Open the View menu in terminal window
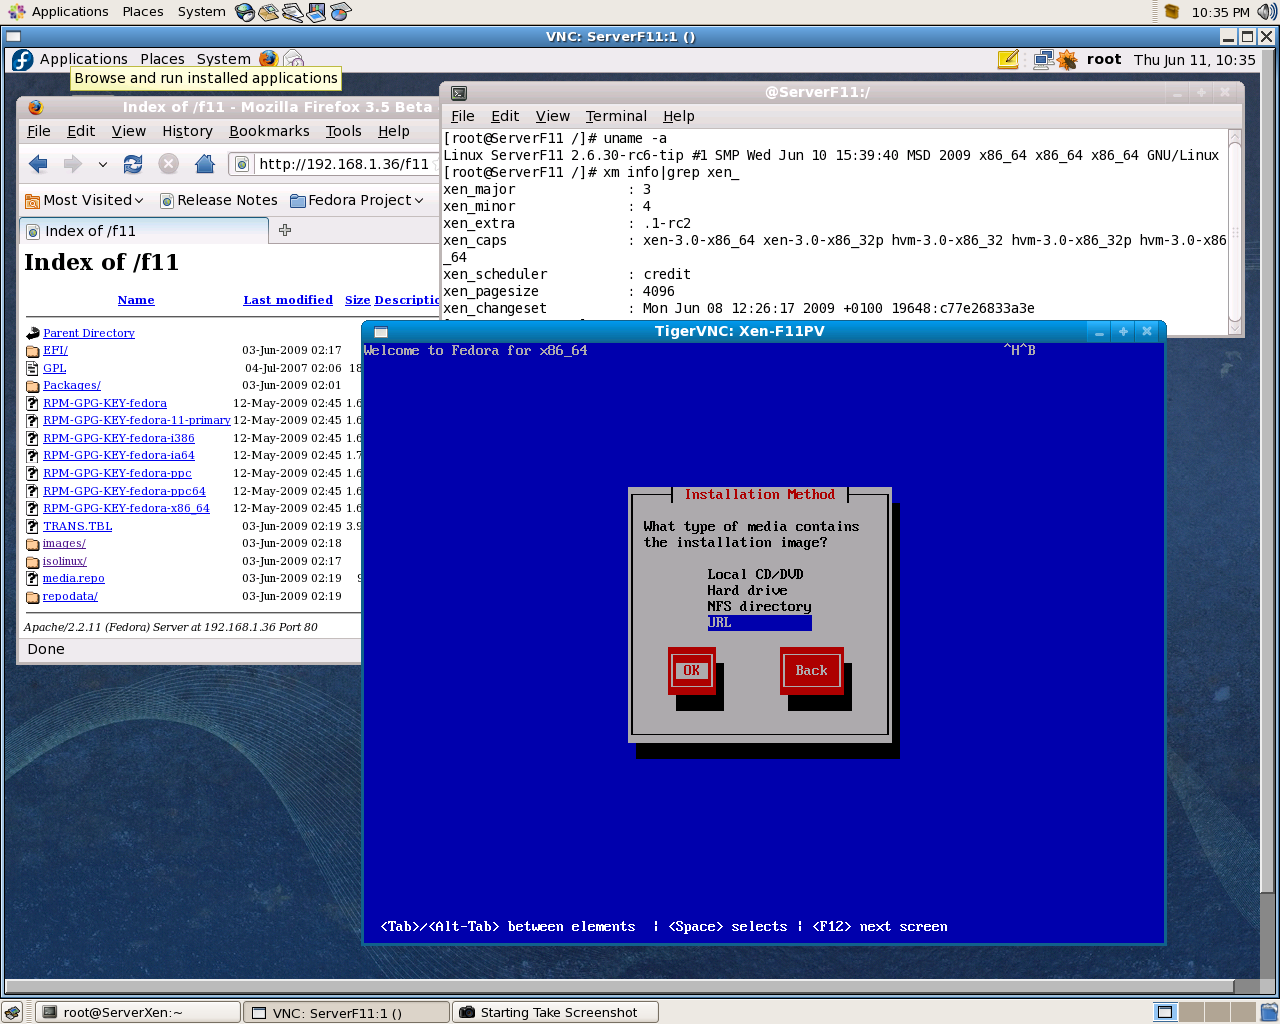Image resolution: width=1280 pixels, height=1024 pixels. pyautogui.click(x=552, y=116)
